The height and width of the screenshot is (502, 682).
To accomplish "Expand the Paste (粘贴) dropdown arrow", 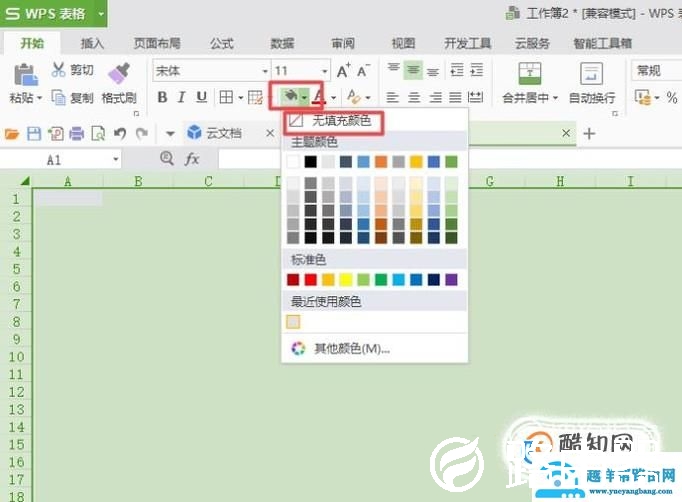I will point(40,98).
